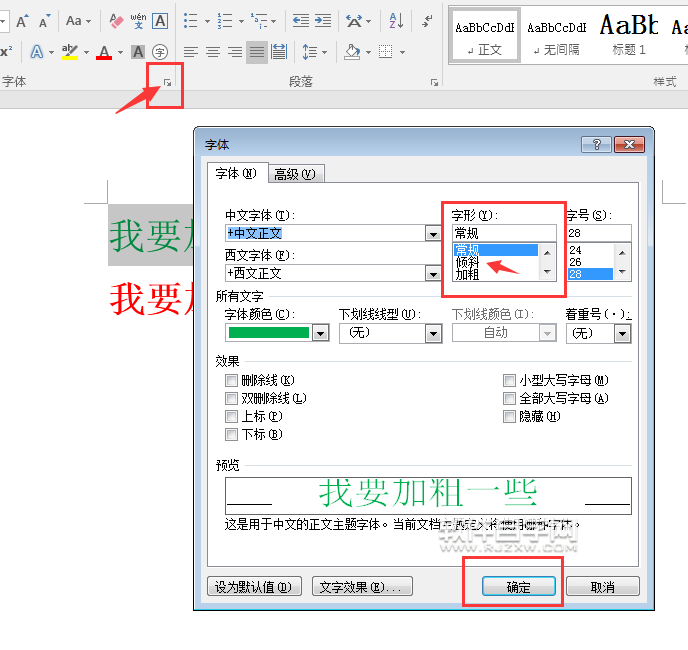Click the phonetic guide wén icon
Viewport: 688px width, 650px height.
138,20
